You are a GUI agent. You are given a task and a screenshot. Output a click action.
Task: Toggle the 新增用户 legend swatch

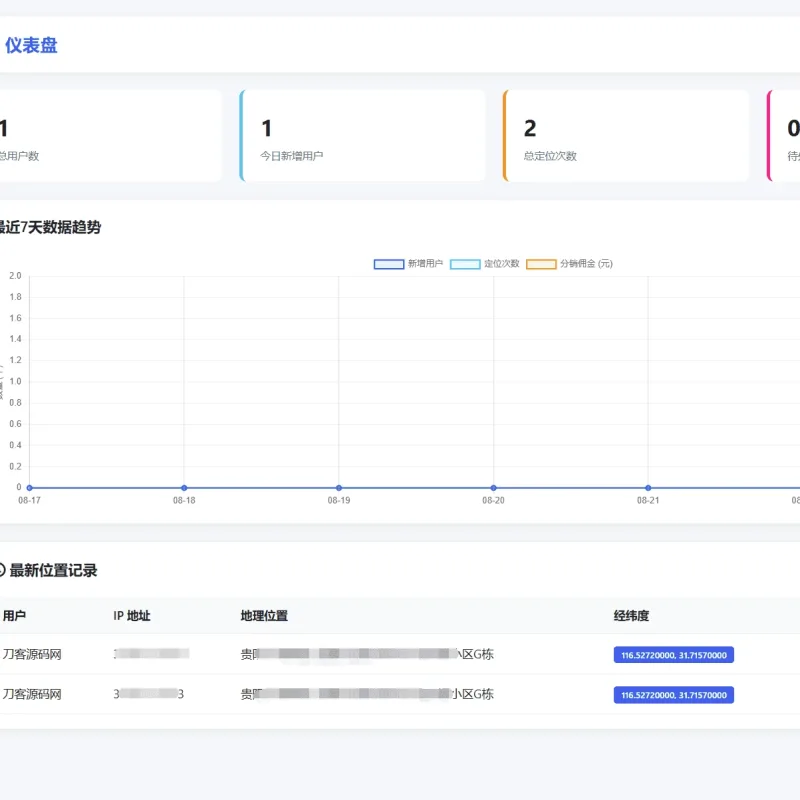point(389,264)
